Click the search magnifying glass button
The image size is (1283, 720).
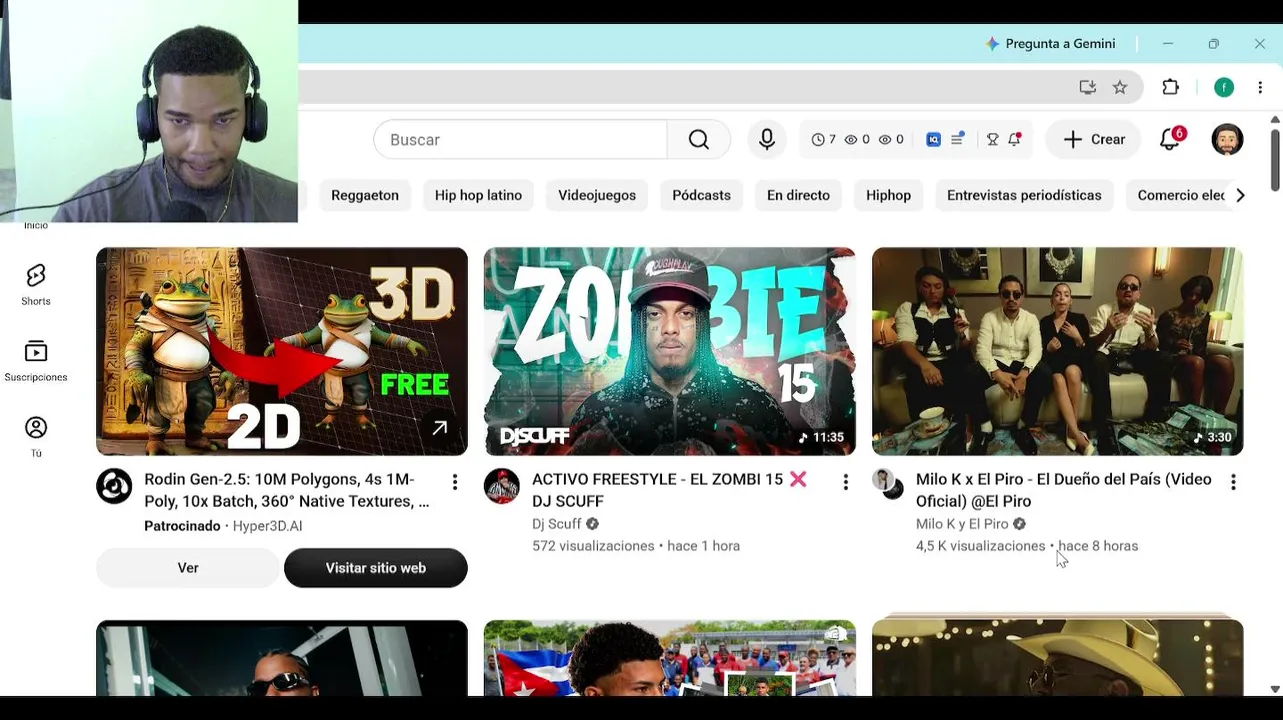(x=698, y=140)
